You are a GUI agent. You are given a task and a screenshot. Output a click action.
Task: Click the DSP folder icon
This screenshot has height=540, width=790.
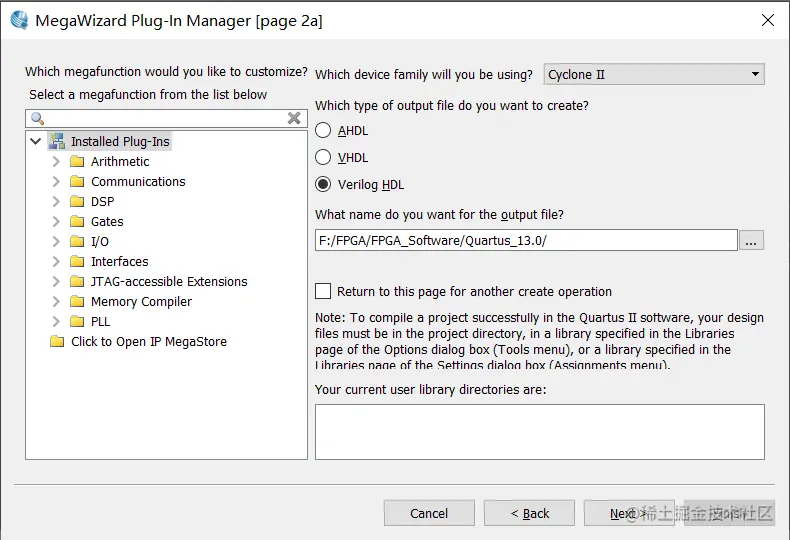pos(77,201)
